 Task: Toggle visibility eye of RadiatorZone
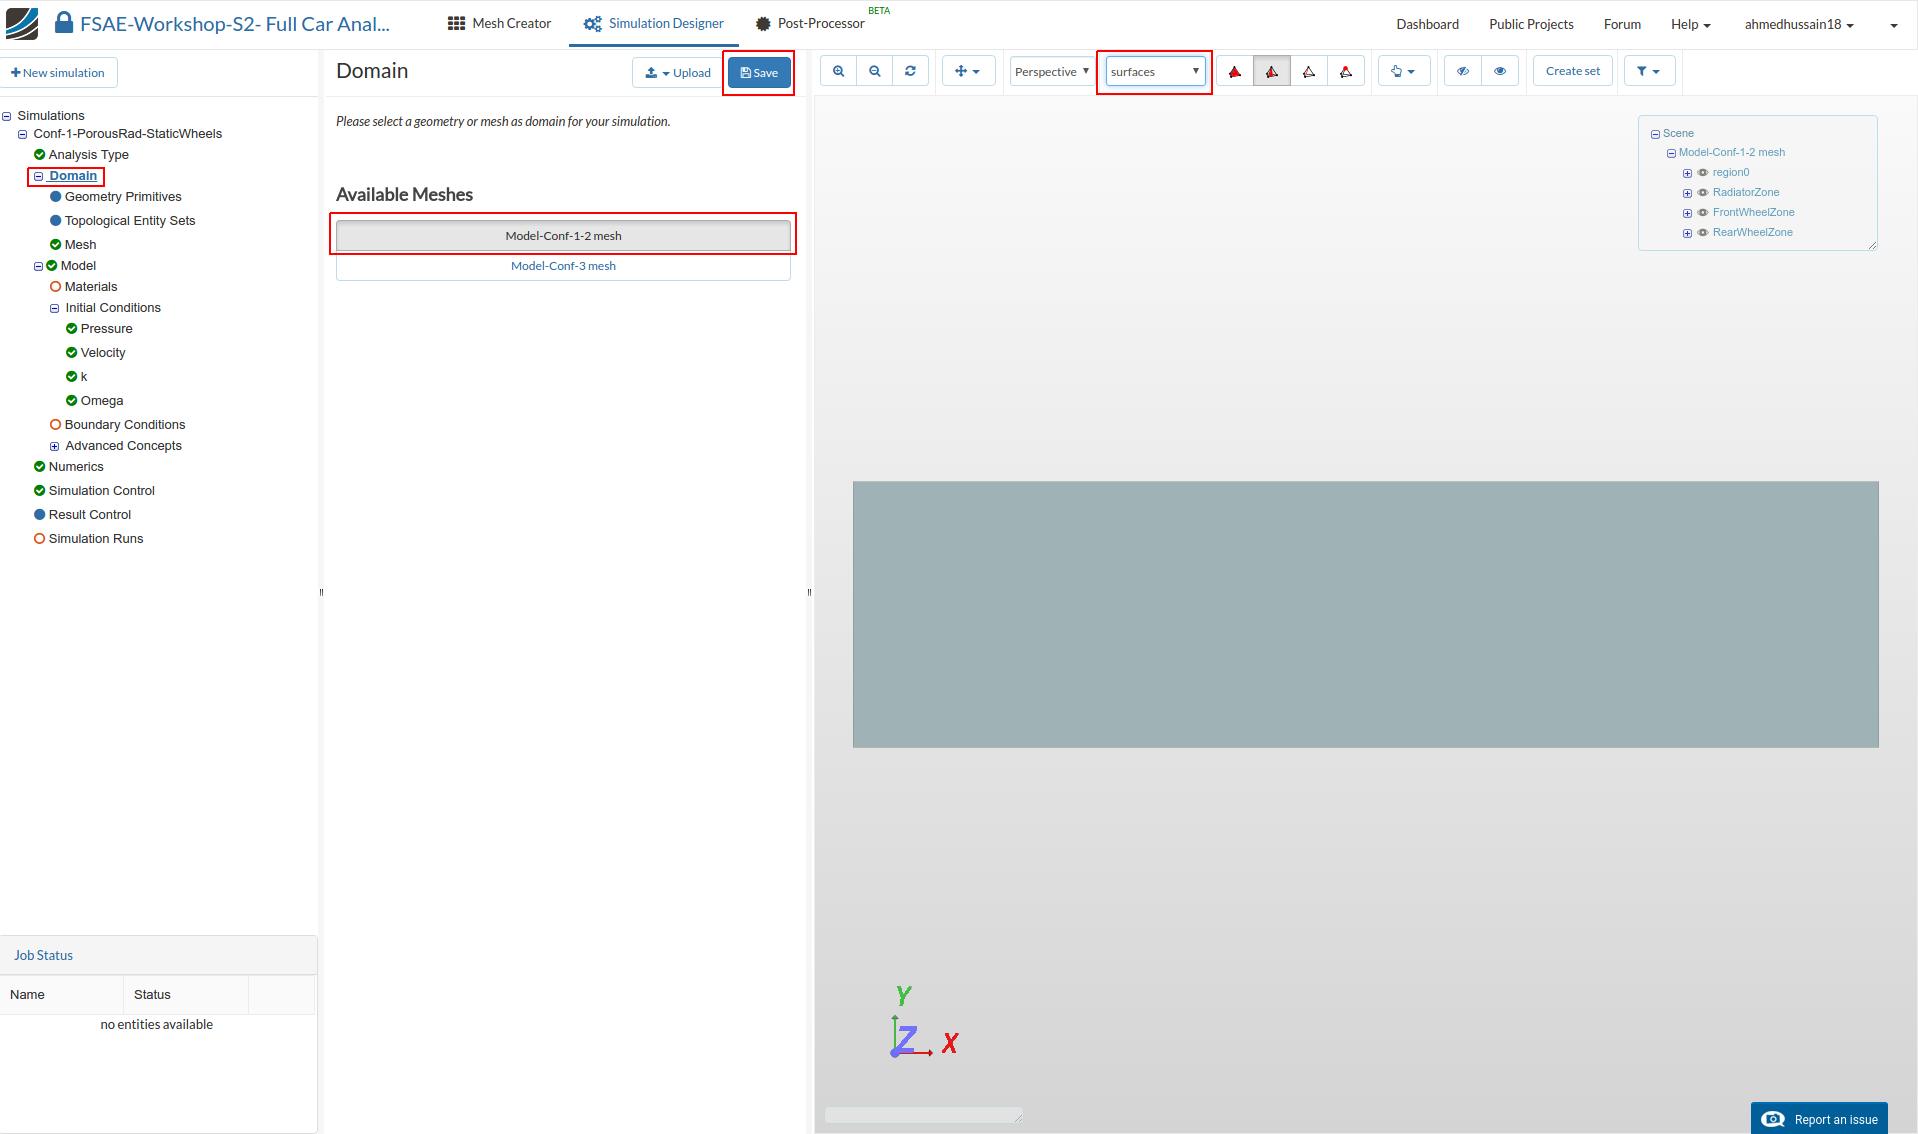point(1703,193)
